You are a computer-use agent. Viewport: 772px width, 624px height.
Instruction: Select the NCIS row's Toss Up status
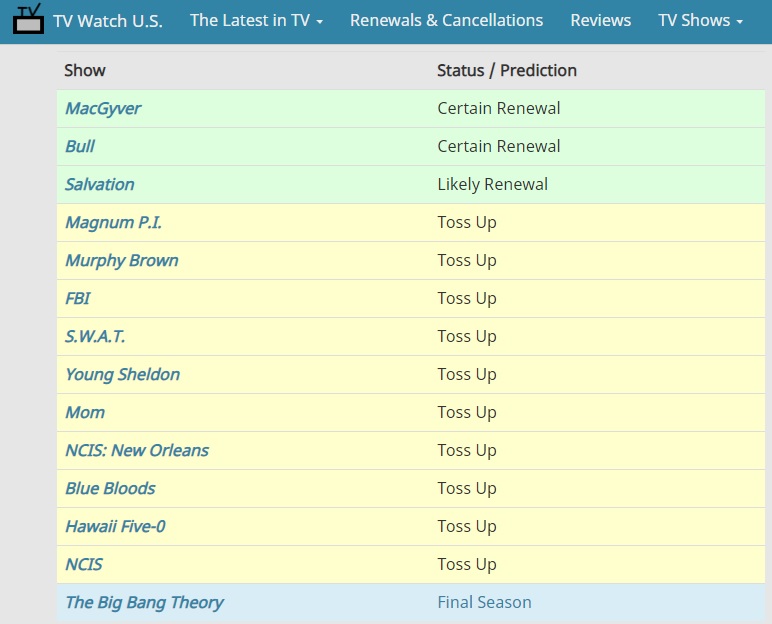(467, 564)
